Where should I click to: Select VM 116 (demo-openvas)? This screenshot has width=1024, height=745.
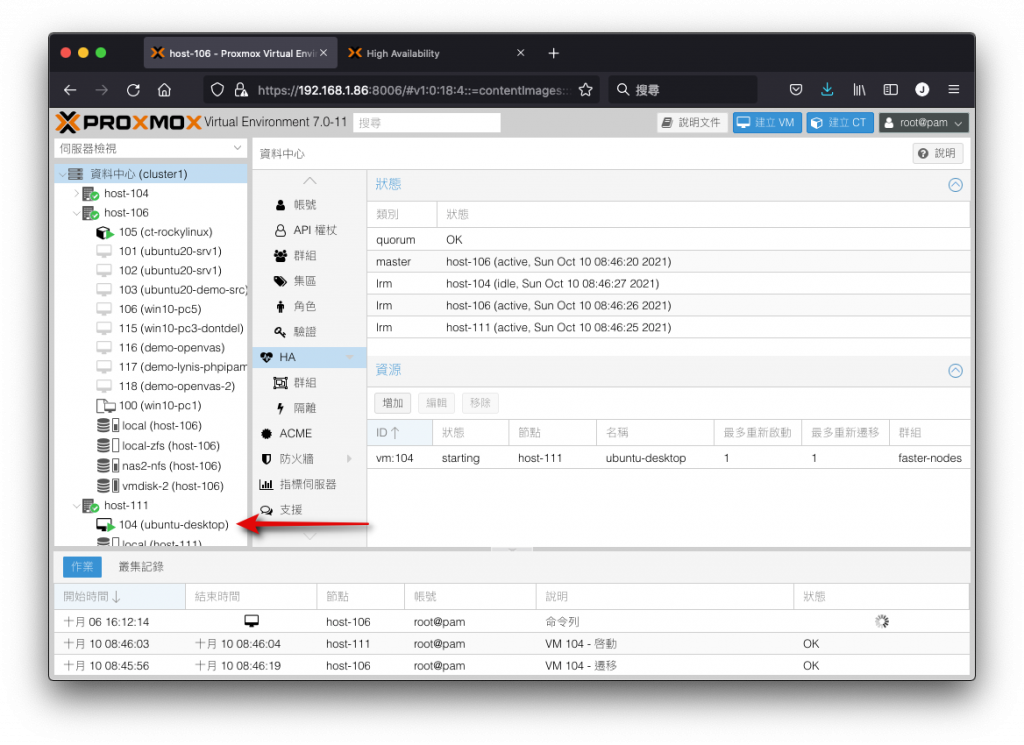click(x=171, y=347)
